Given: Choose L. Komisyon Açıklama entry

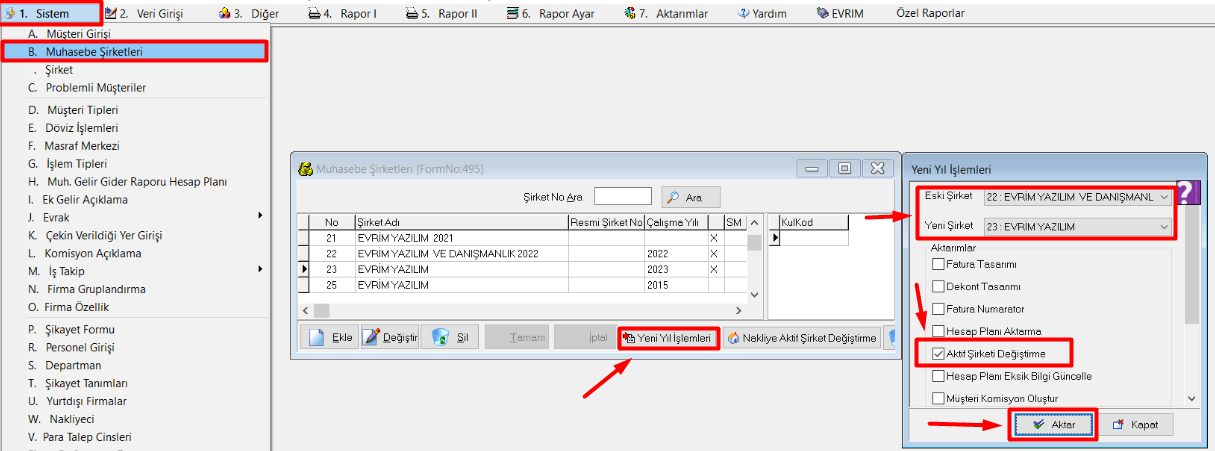Looking at the screenshot, I should pos(135,253).
